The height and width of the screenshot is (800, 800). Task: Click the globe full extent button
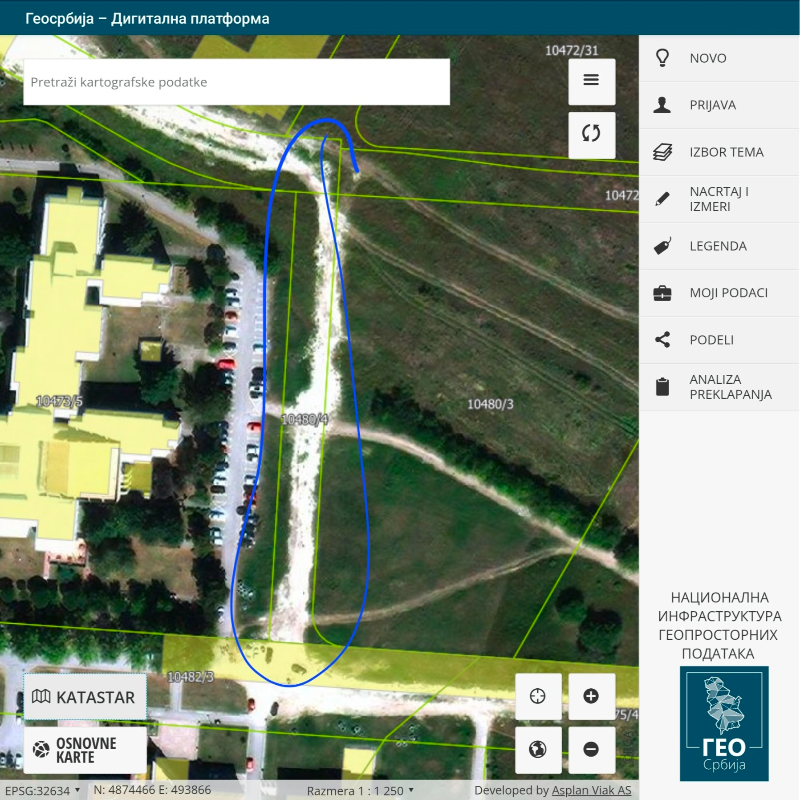pos(538,749)
